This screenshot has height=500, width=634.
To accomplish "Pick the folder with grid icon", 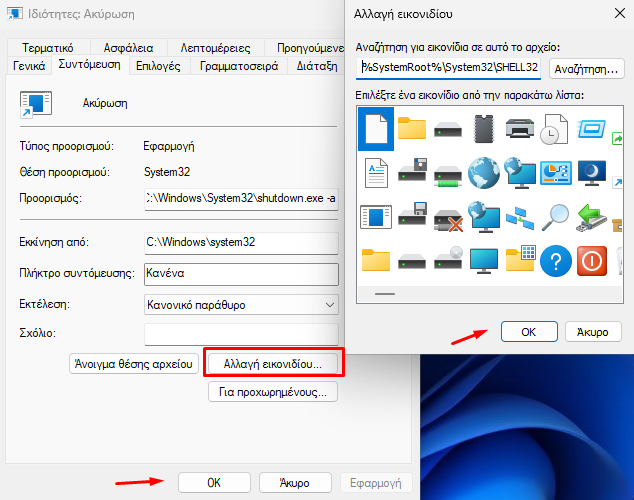I will point(520,258).
